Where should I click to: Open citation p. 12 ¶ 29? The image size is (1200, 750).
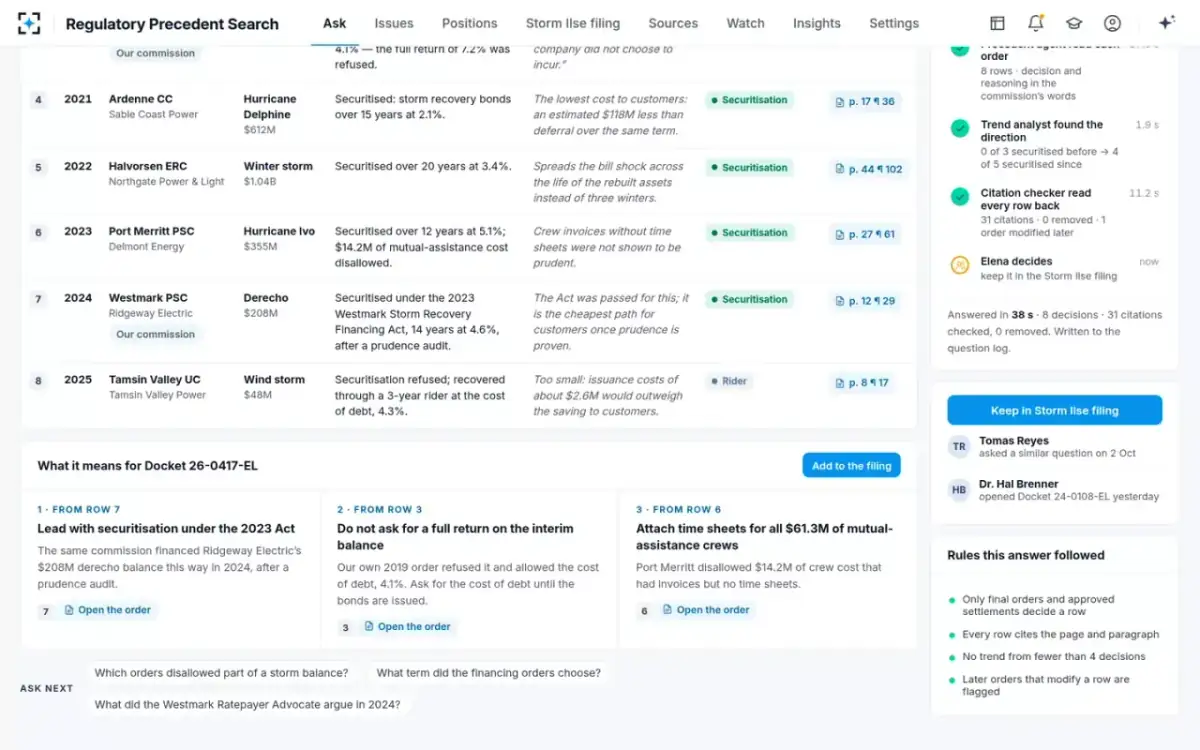coord(866,301)
